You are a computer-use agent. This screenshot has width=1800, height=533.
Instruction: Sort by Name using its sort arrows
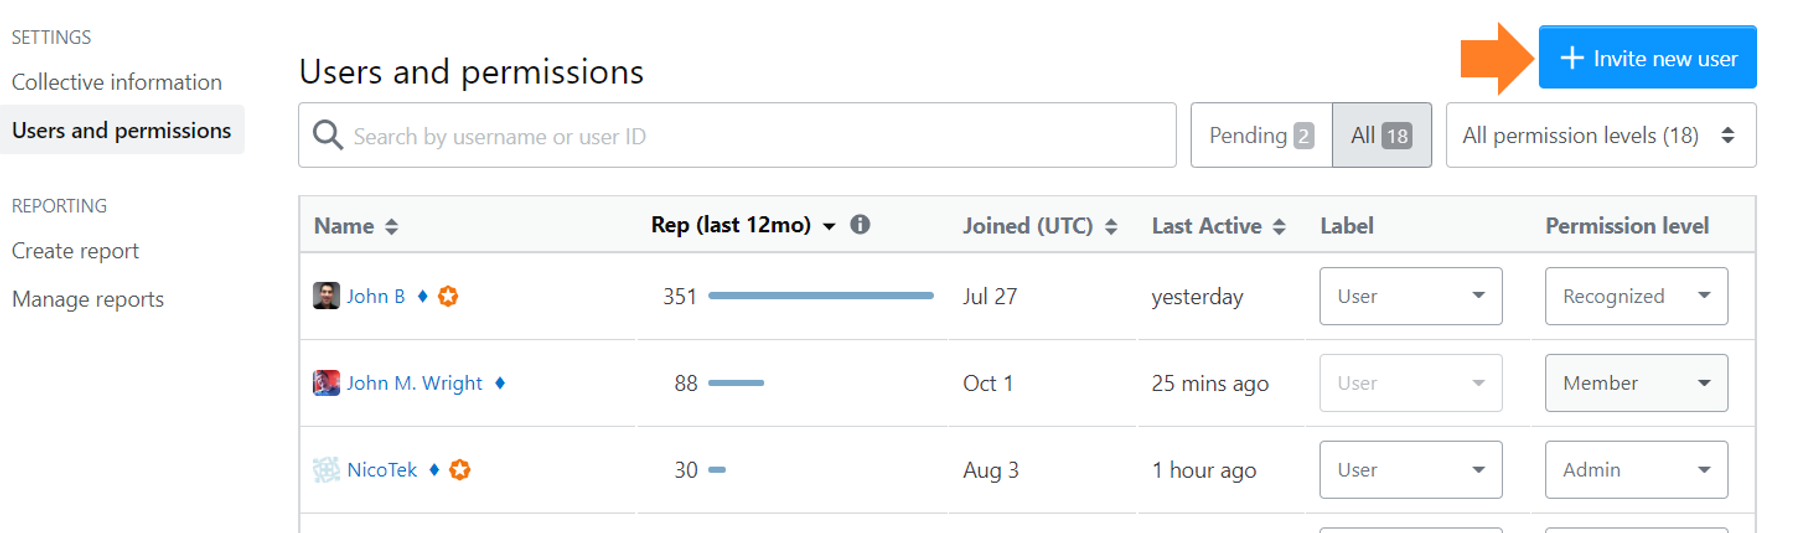(x=391, y=227)
